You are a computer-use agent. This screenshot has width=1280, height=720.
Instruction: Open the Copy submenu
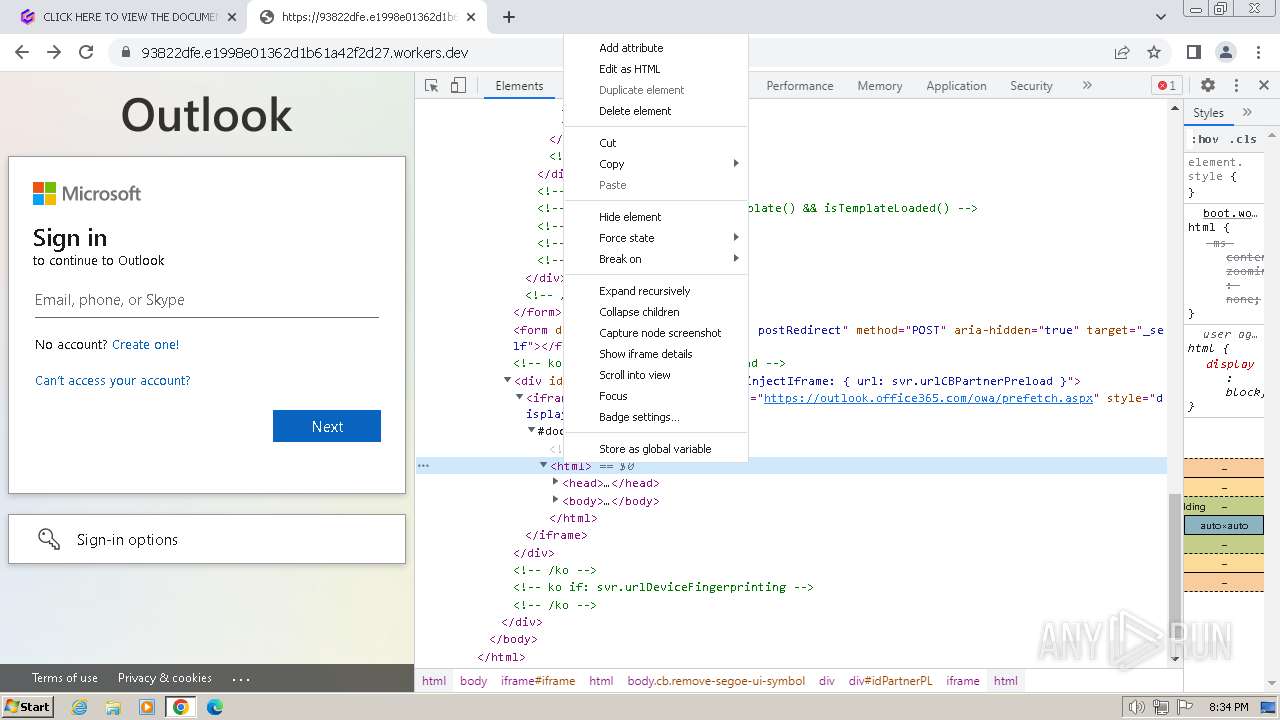coord(656,164)
